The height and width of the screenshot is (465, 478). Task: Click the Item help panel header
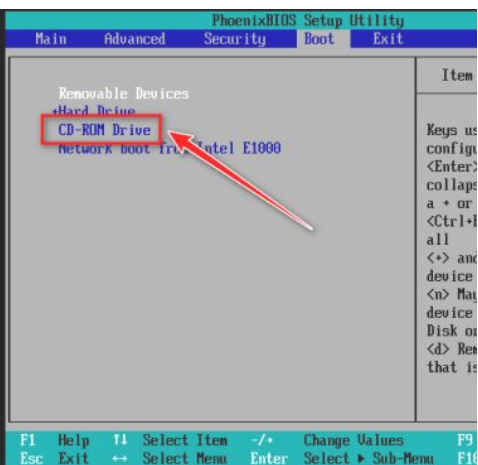point(457,75)
